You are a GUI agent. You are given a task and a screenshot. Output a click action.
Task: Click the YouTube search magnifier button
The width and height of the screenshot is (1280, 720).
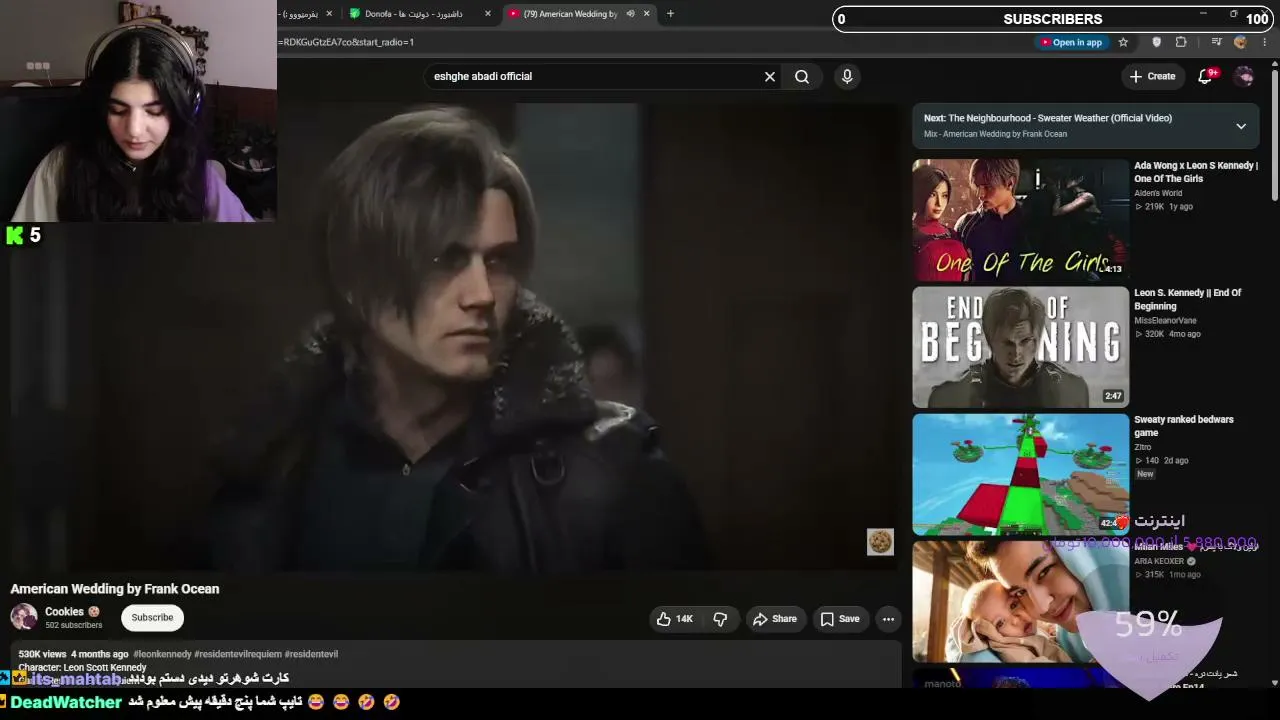click(802, 76)
